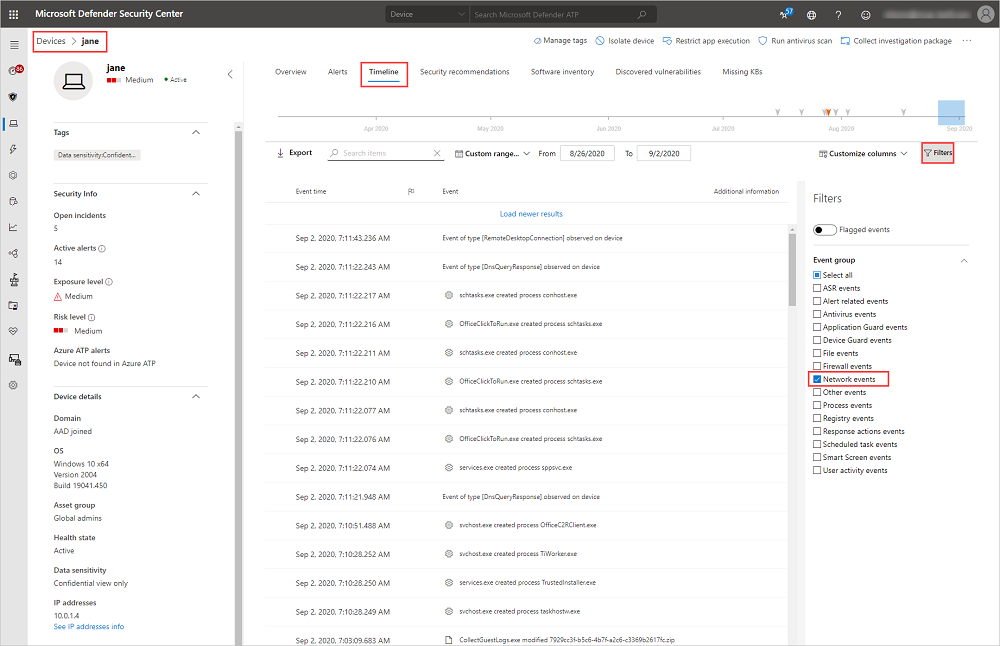Open the Custom range dropdown
The image size is (1000, 646).
[492, 154]
